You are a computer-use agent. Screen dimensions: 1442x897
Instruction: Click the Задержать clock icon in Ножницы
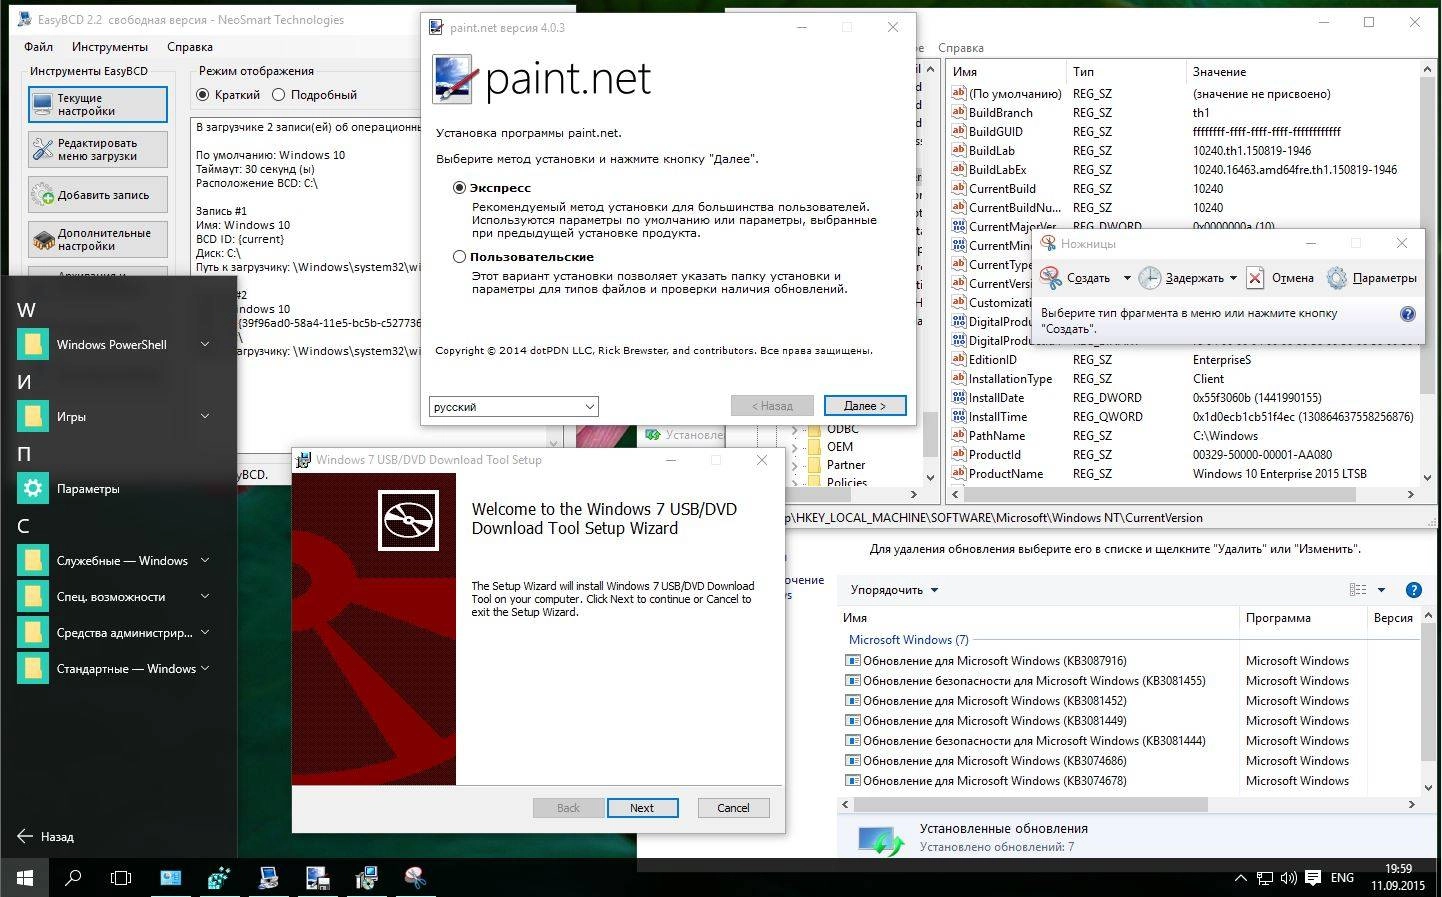click(1150, 278)
